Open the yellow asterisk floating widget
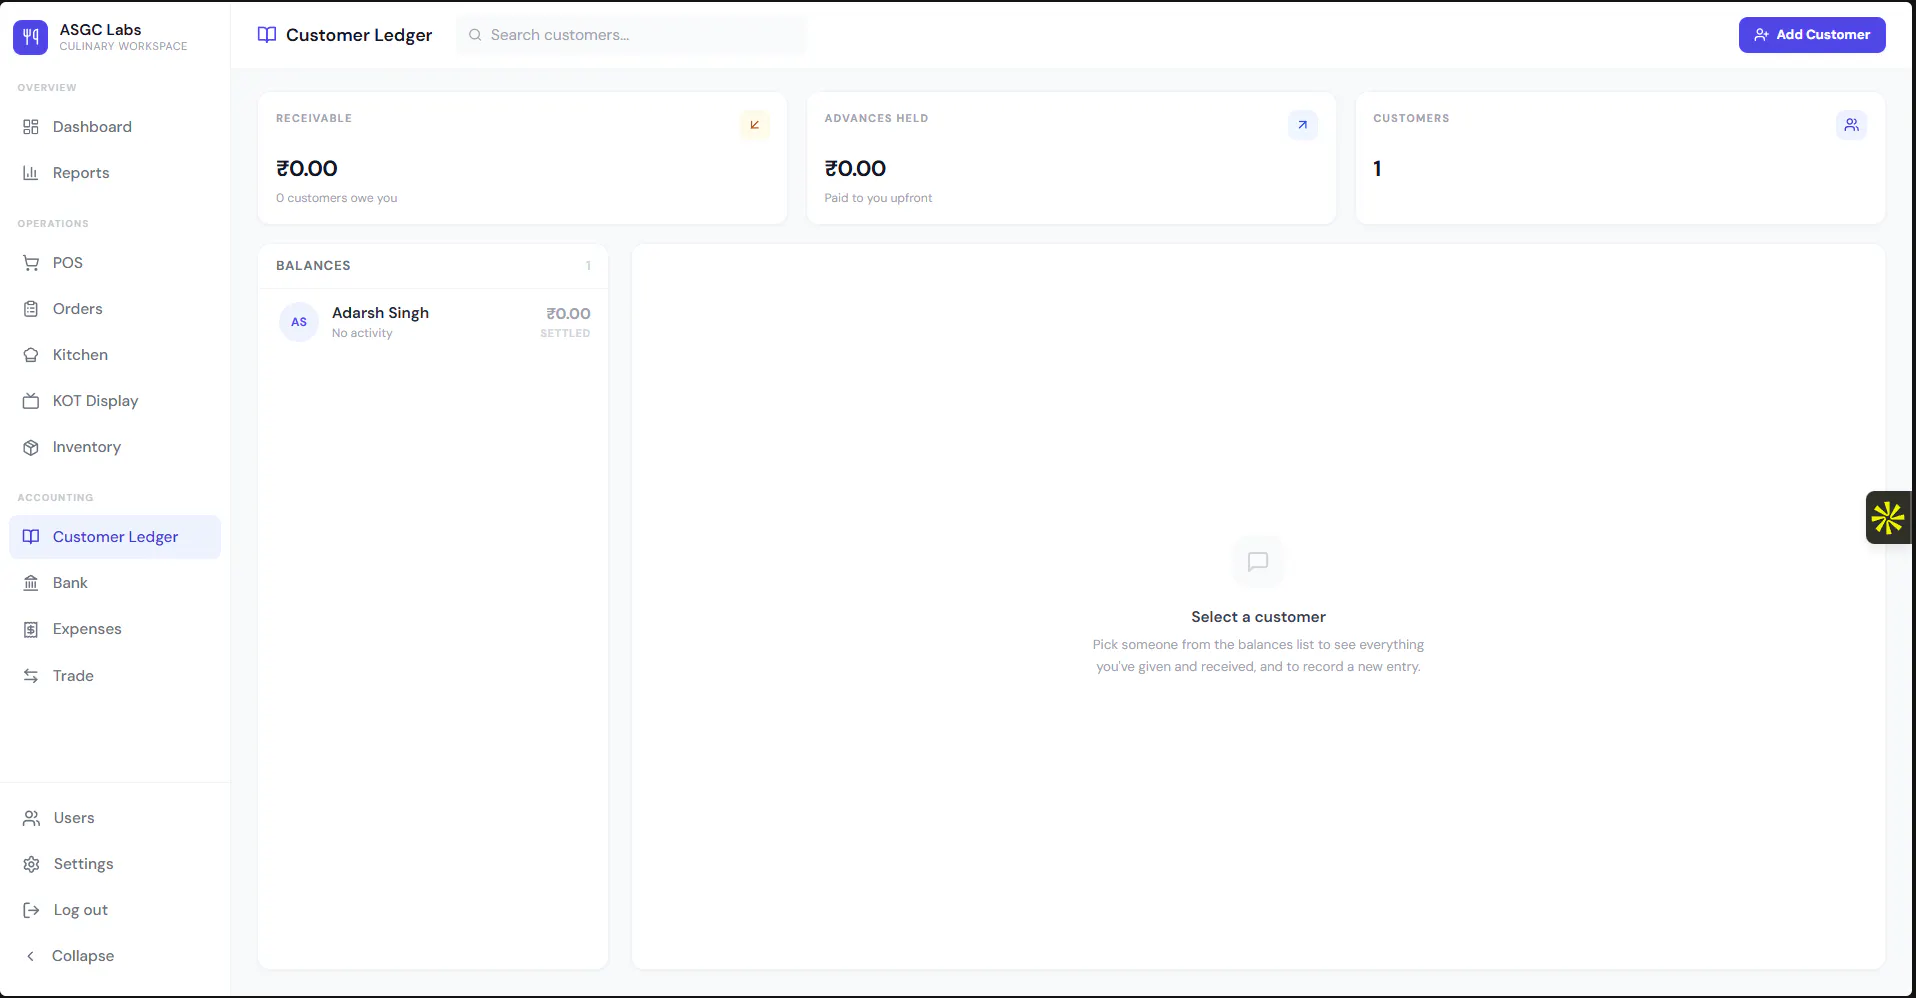This screenshot has height=998, width=1916. (x=1889, y=518)
